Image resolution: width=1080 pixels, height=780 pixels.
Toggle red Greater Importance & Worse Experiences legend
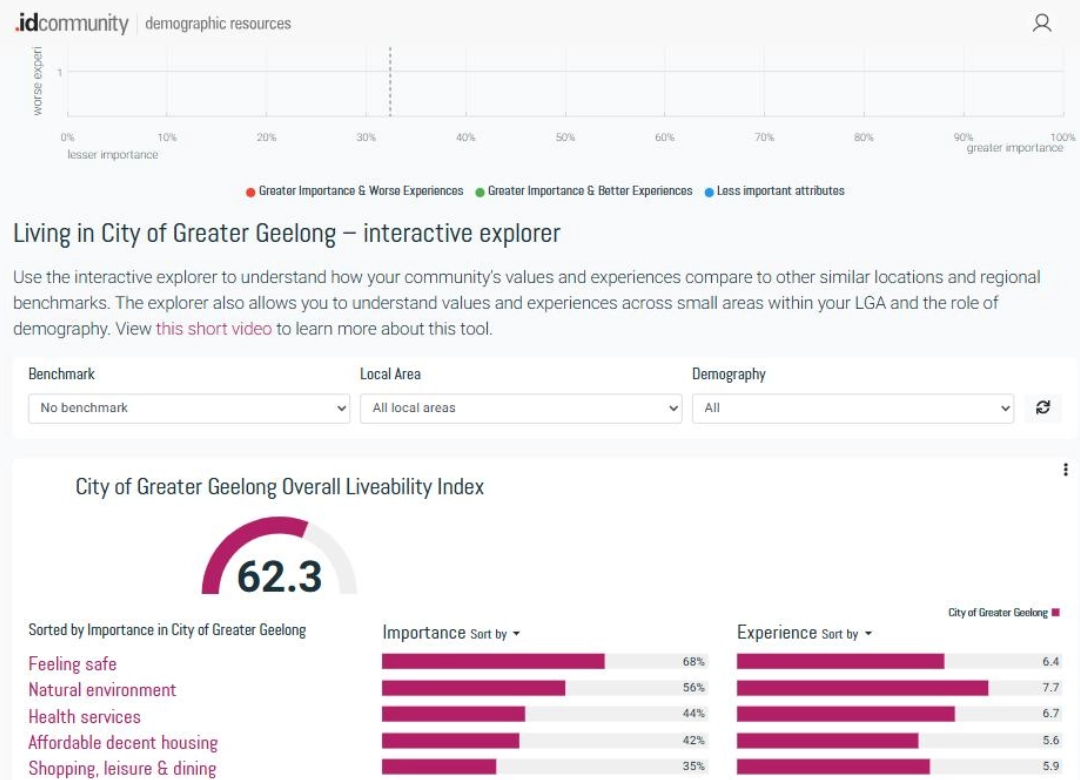(355, 191)
